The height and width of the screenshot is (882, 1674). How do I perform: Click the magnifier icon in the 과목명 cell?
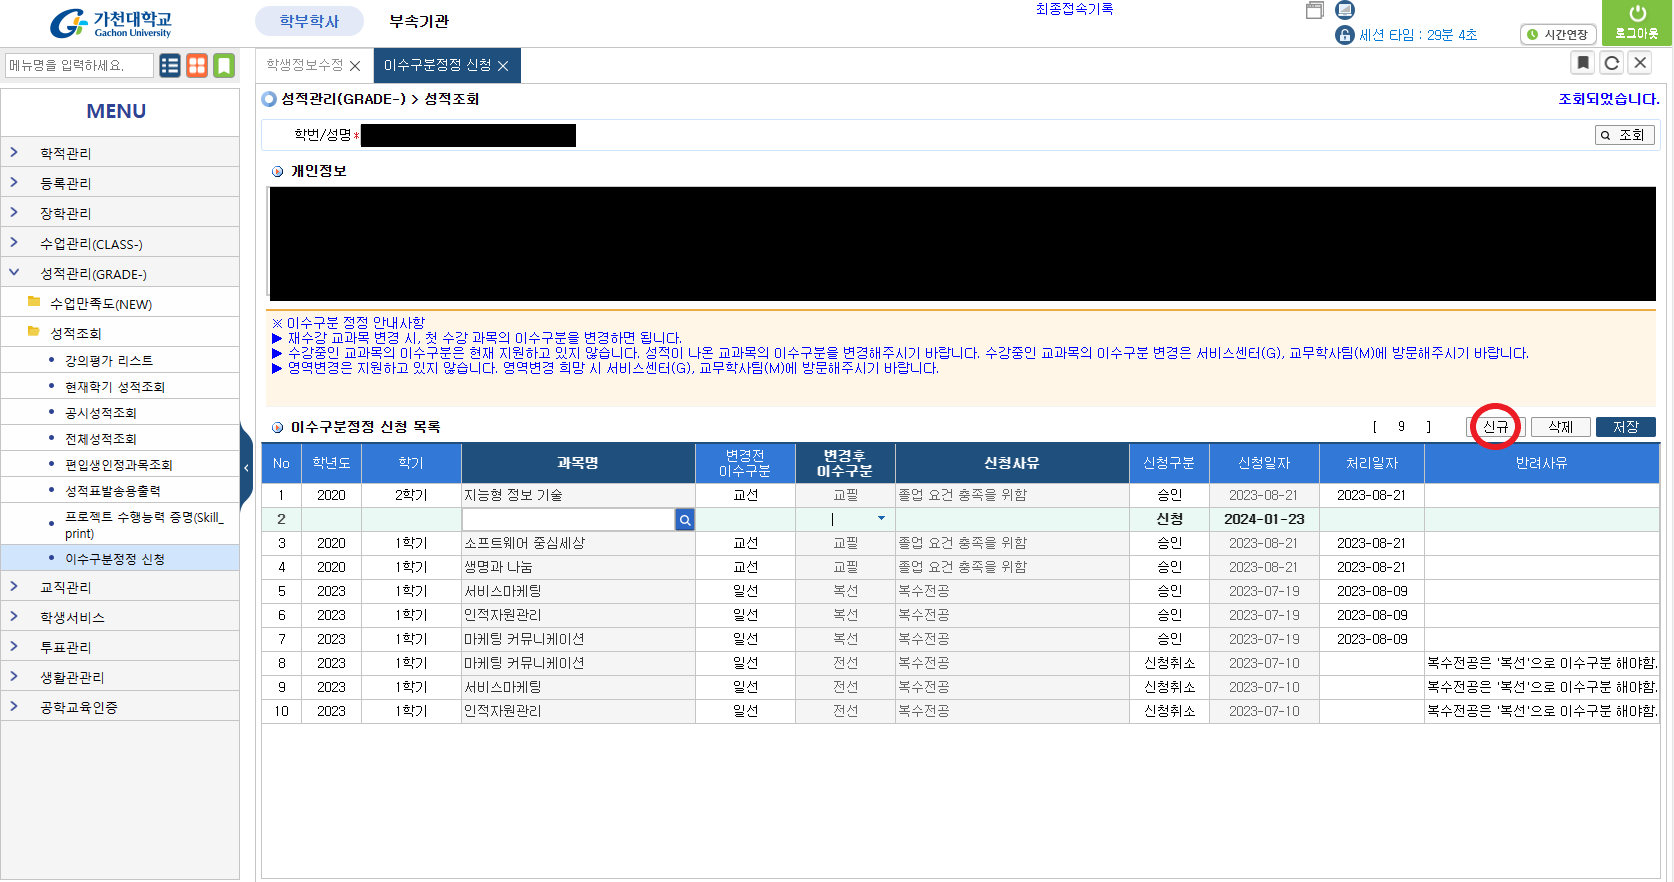[x=685, y=520]
